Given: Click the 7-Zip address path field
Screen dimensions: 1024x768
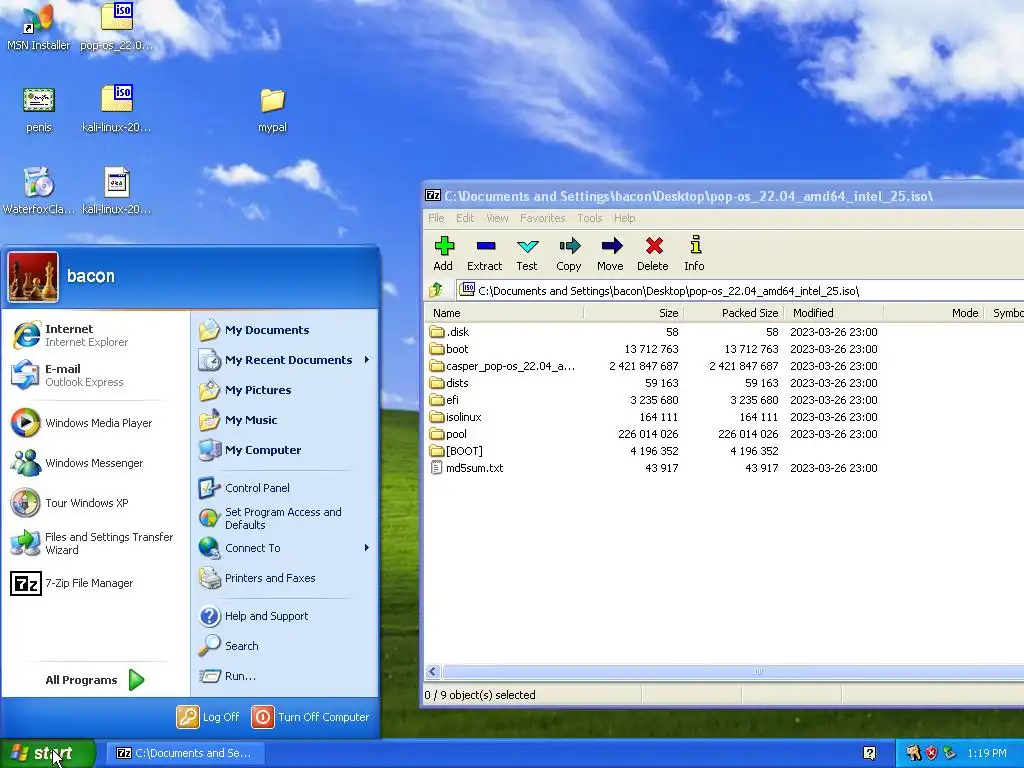Looking at the screenshot, I should (741, 291).
